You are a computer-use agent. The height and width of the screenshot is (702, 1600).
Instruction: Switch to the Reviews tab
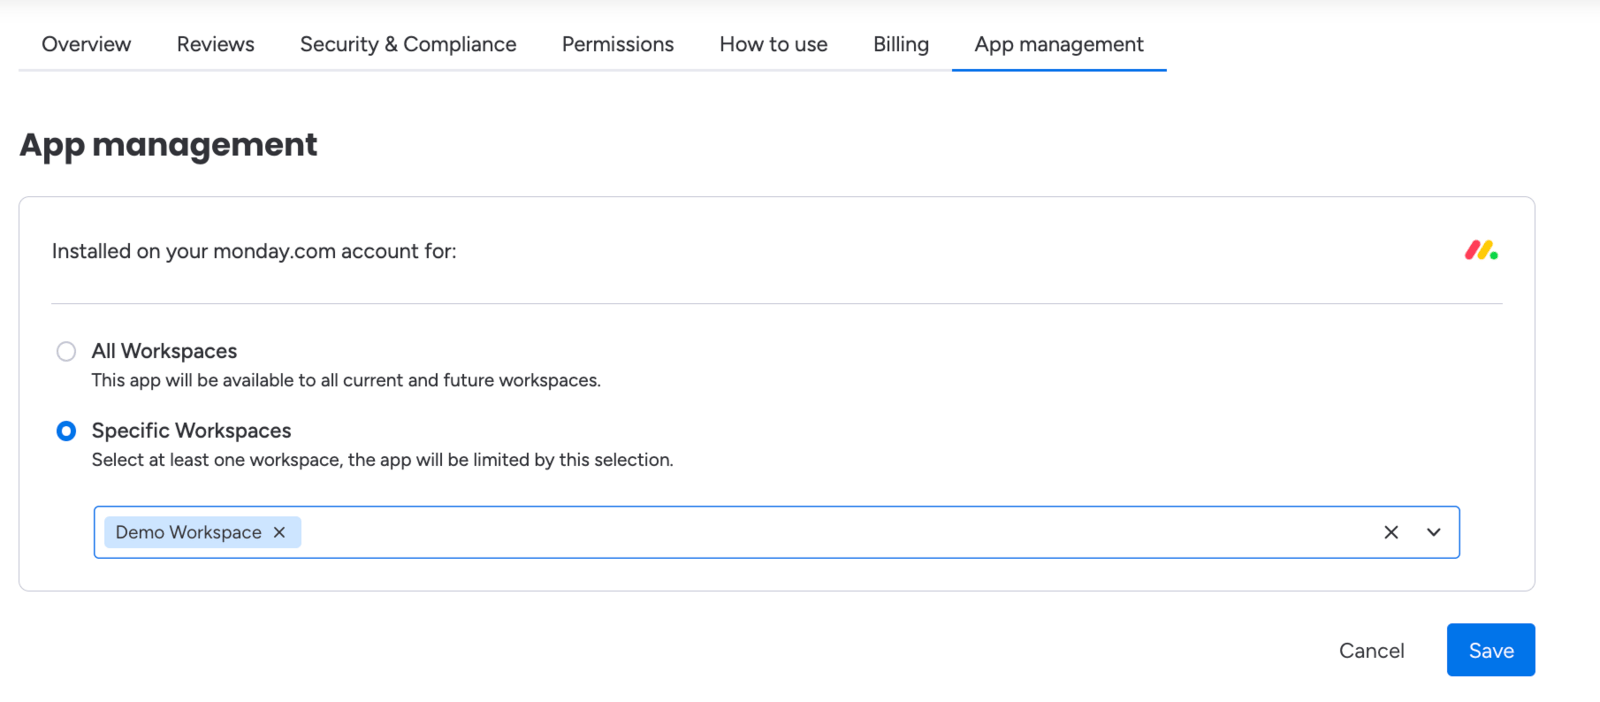215,44
